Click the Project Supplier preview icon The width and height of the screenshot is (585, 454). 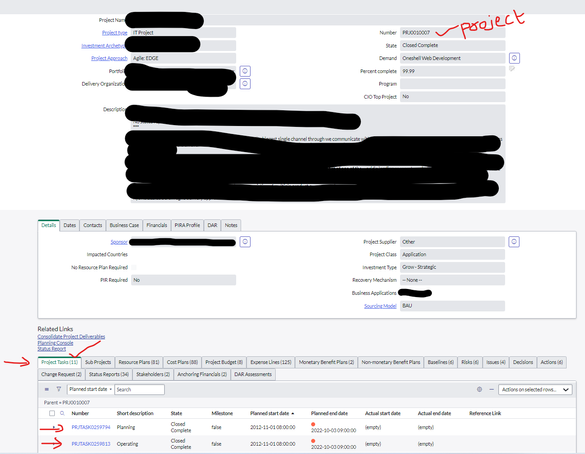(x=514, y=242)
